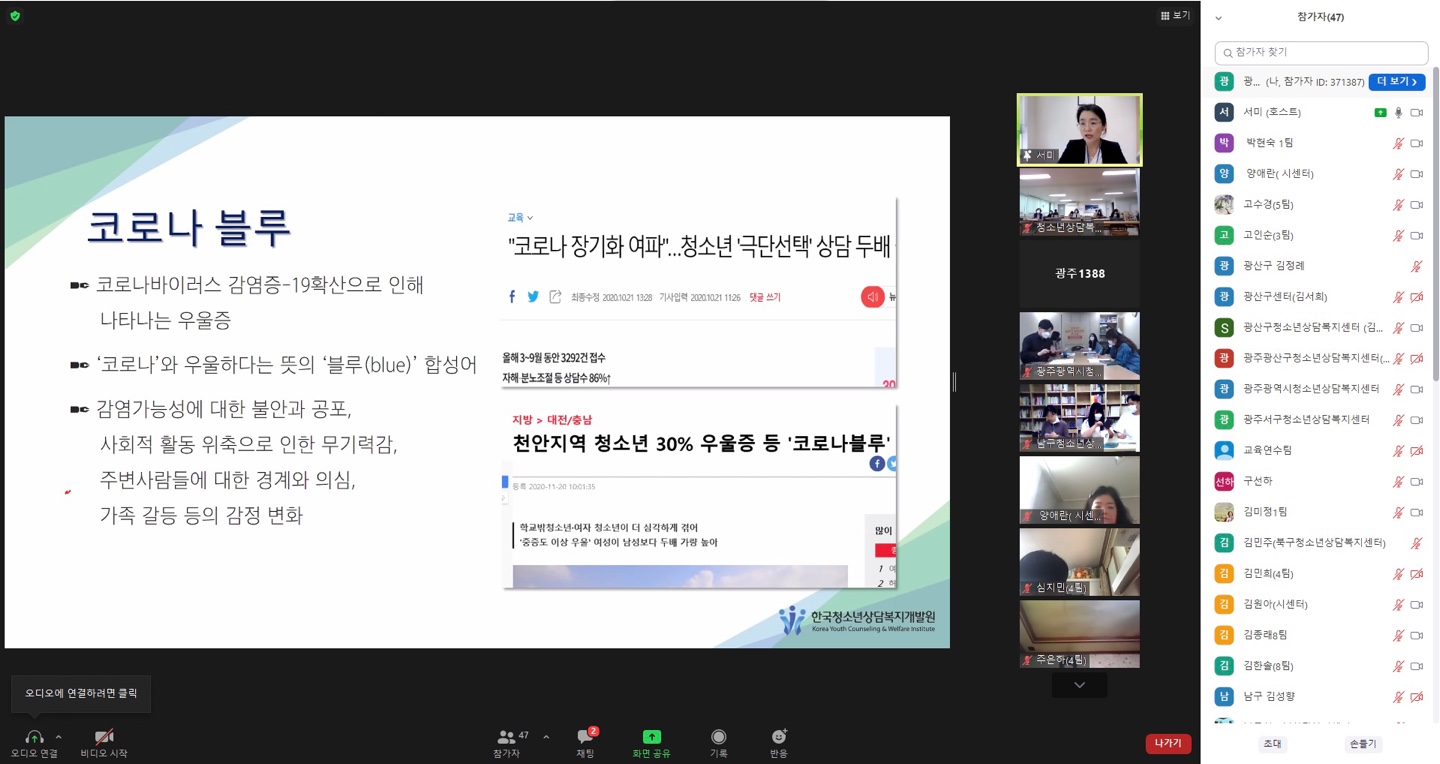Viewport: 1440px width, 764px height.
Task: Leave the meeting with the 나가기 button
Action: [x=1167, y=743]
